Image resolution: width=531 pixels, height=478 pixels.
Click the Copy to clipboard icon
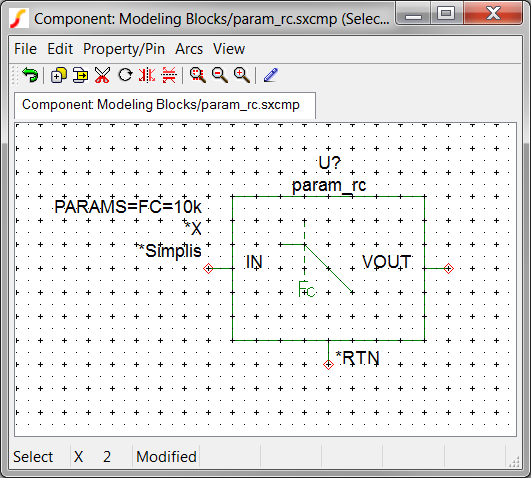tap(81, 75)
